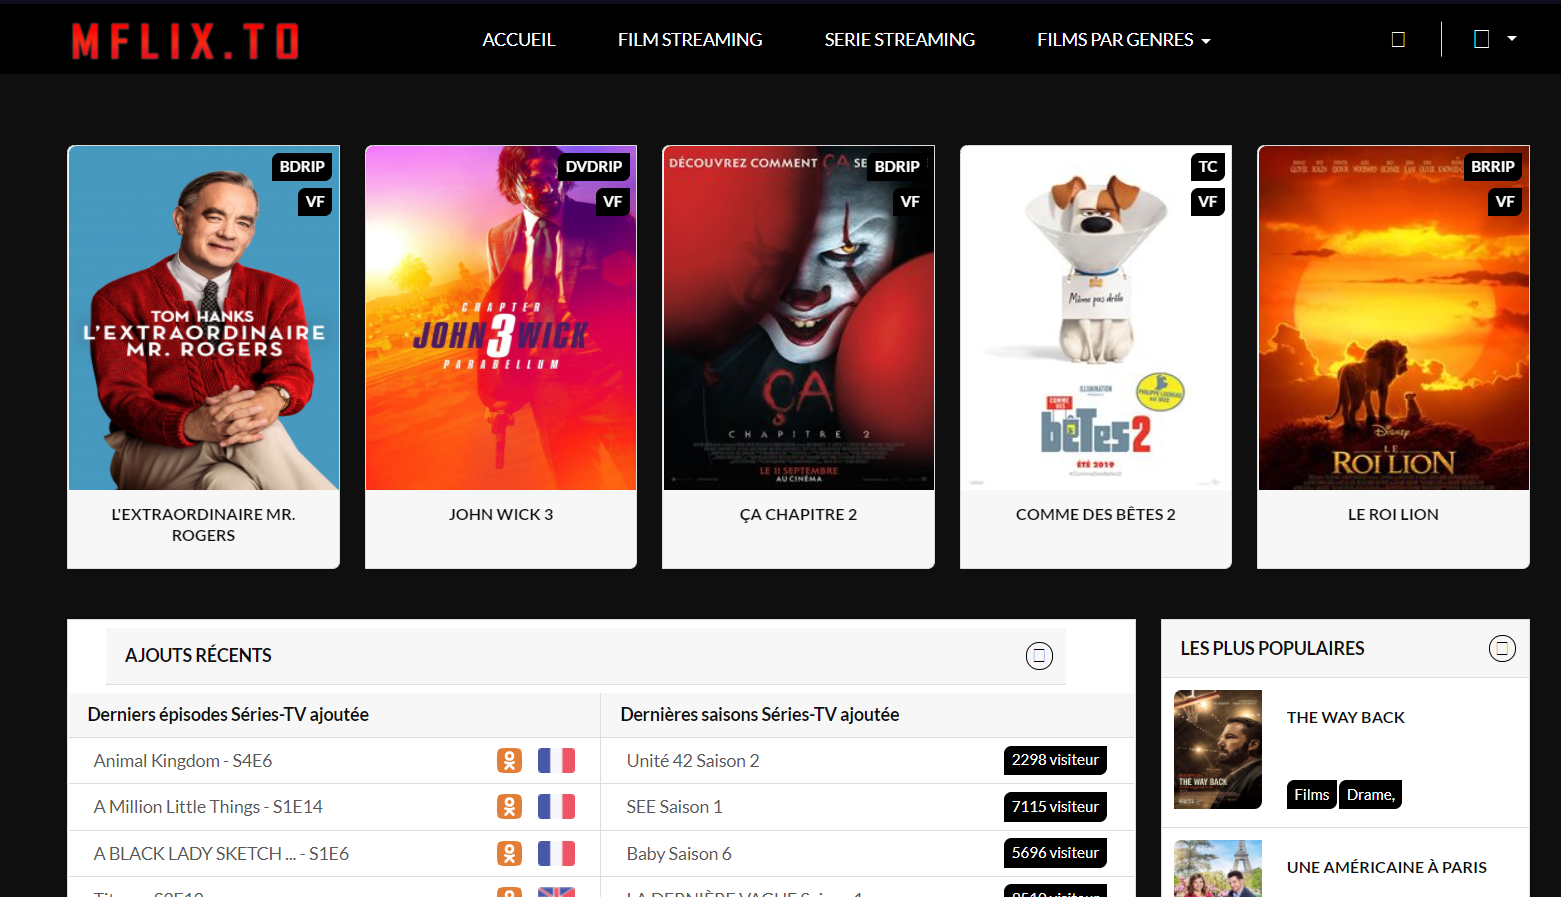Go to Film Streaming
The image size is (1561, 897).
coord(690,40)
